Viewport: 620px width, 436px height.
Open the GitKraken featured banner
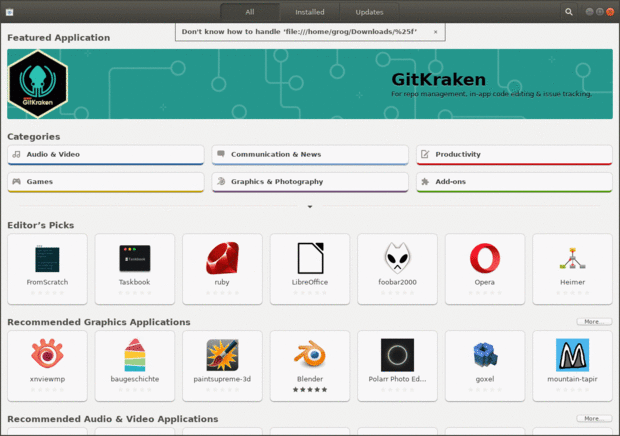310,84
